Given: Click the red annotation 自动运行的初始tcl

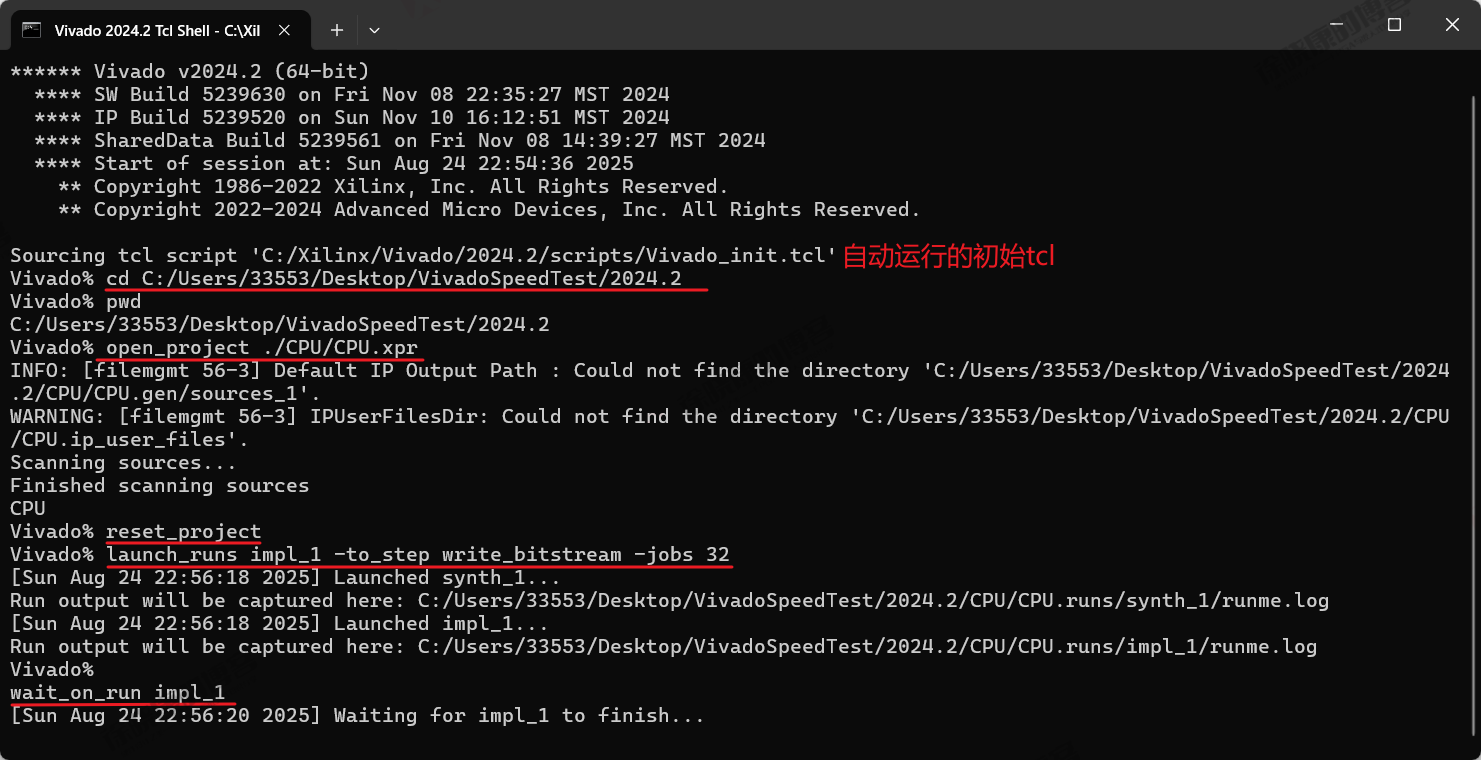Looking at the screenshot, I should point(949,256).
